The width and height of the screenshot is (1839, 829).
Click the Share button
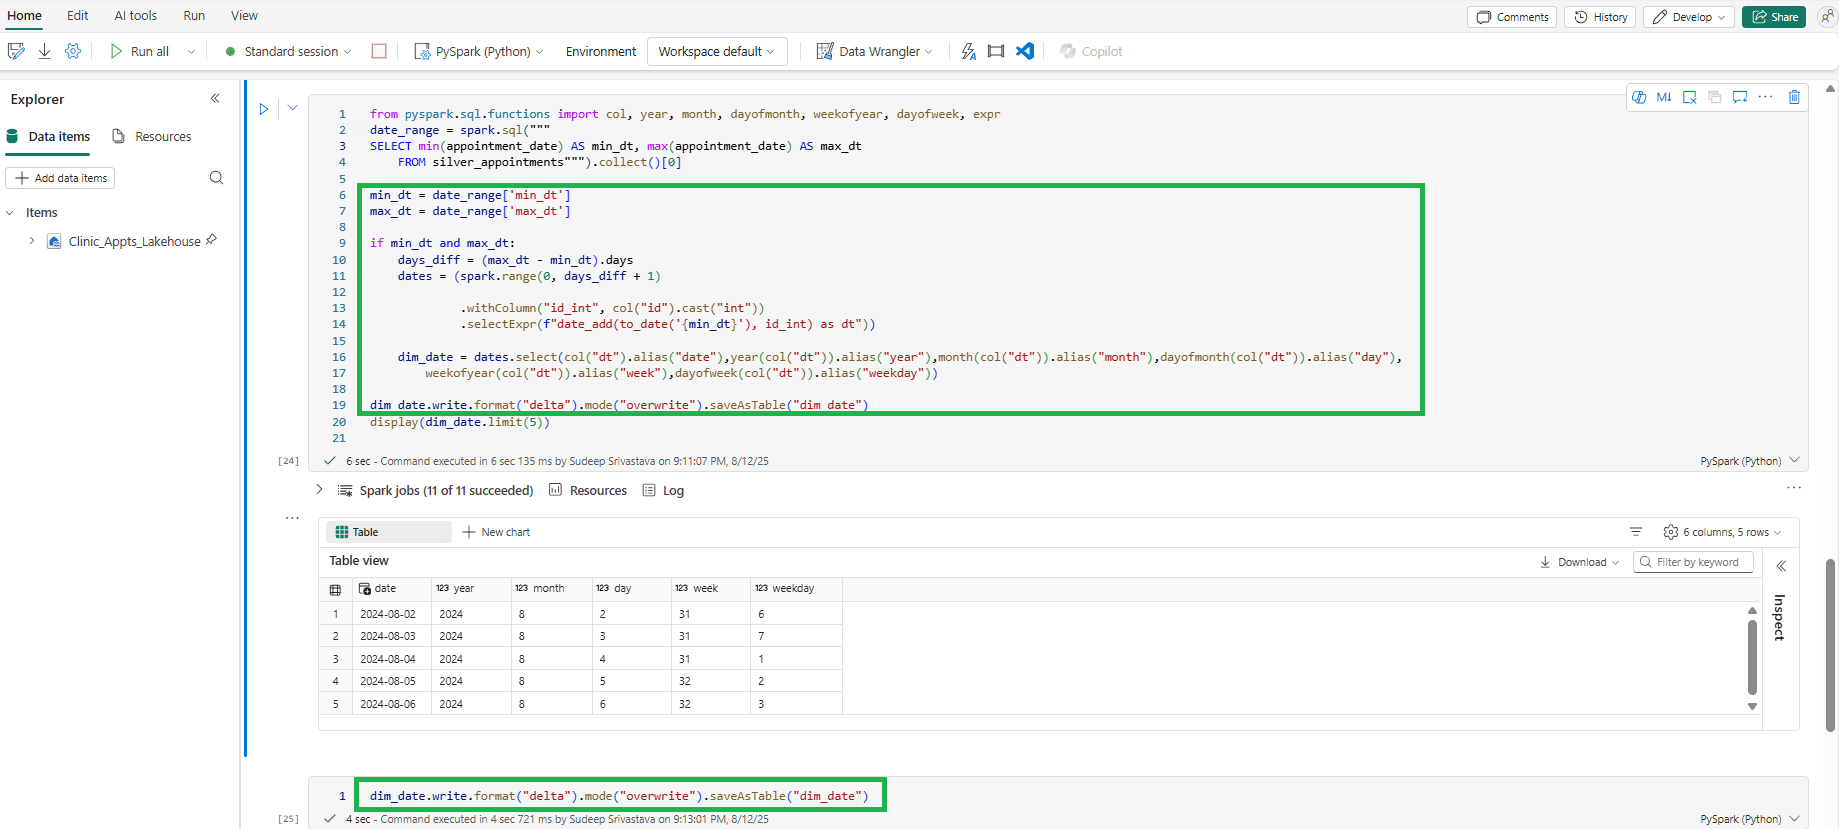(x=1774, y=17)
